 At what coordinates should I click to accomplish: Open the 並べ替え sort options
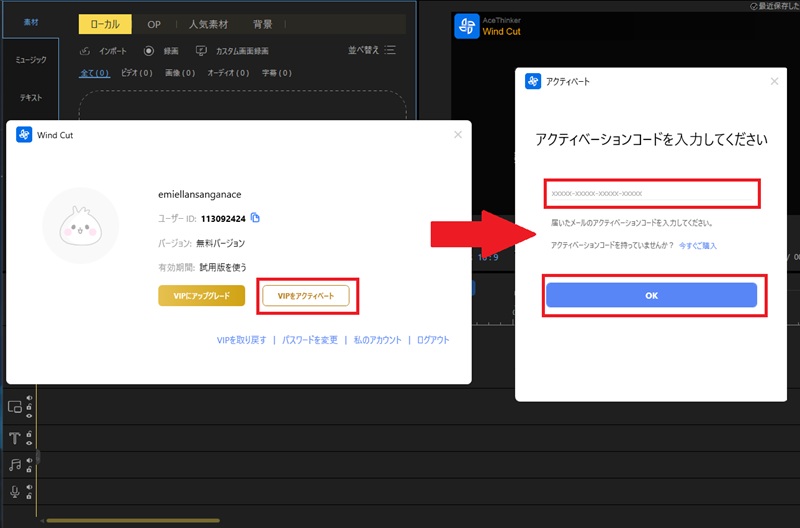(x=363, y=50)
